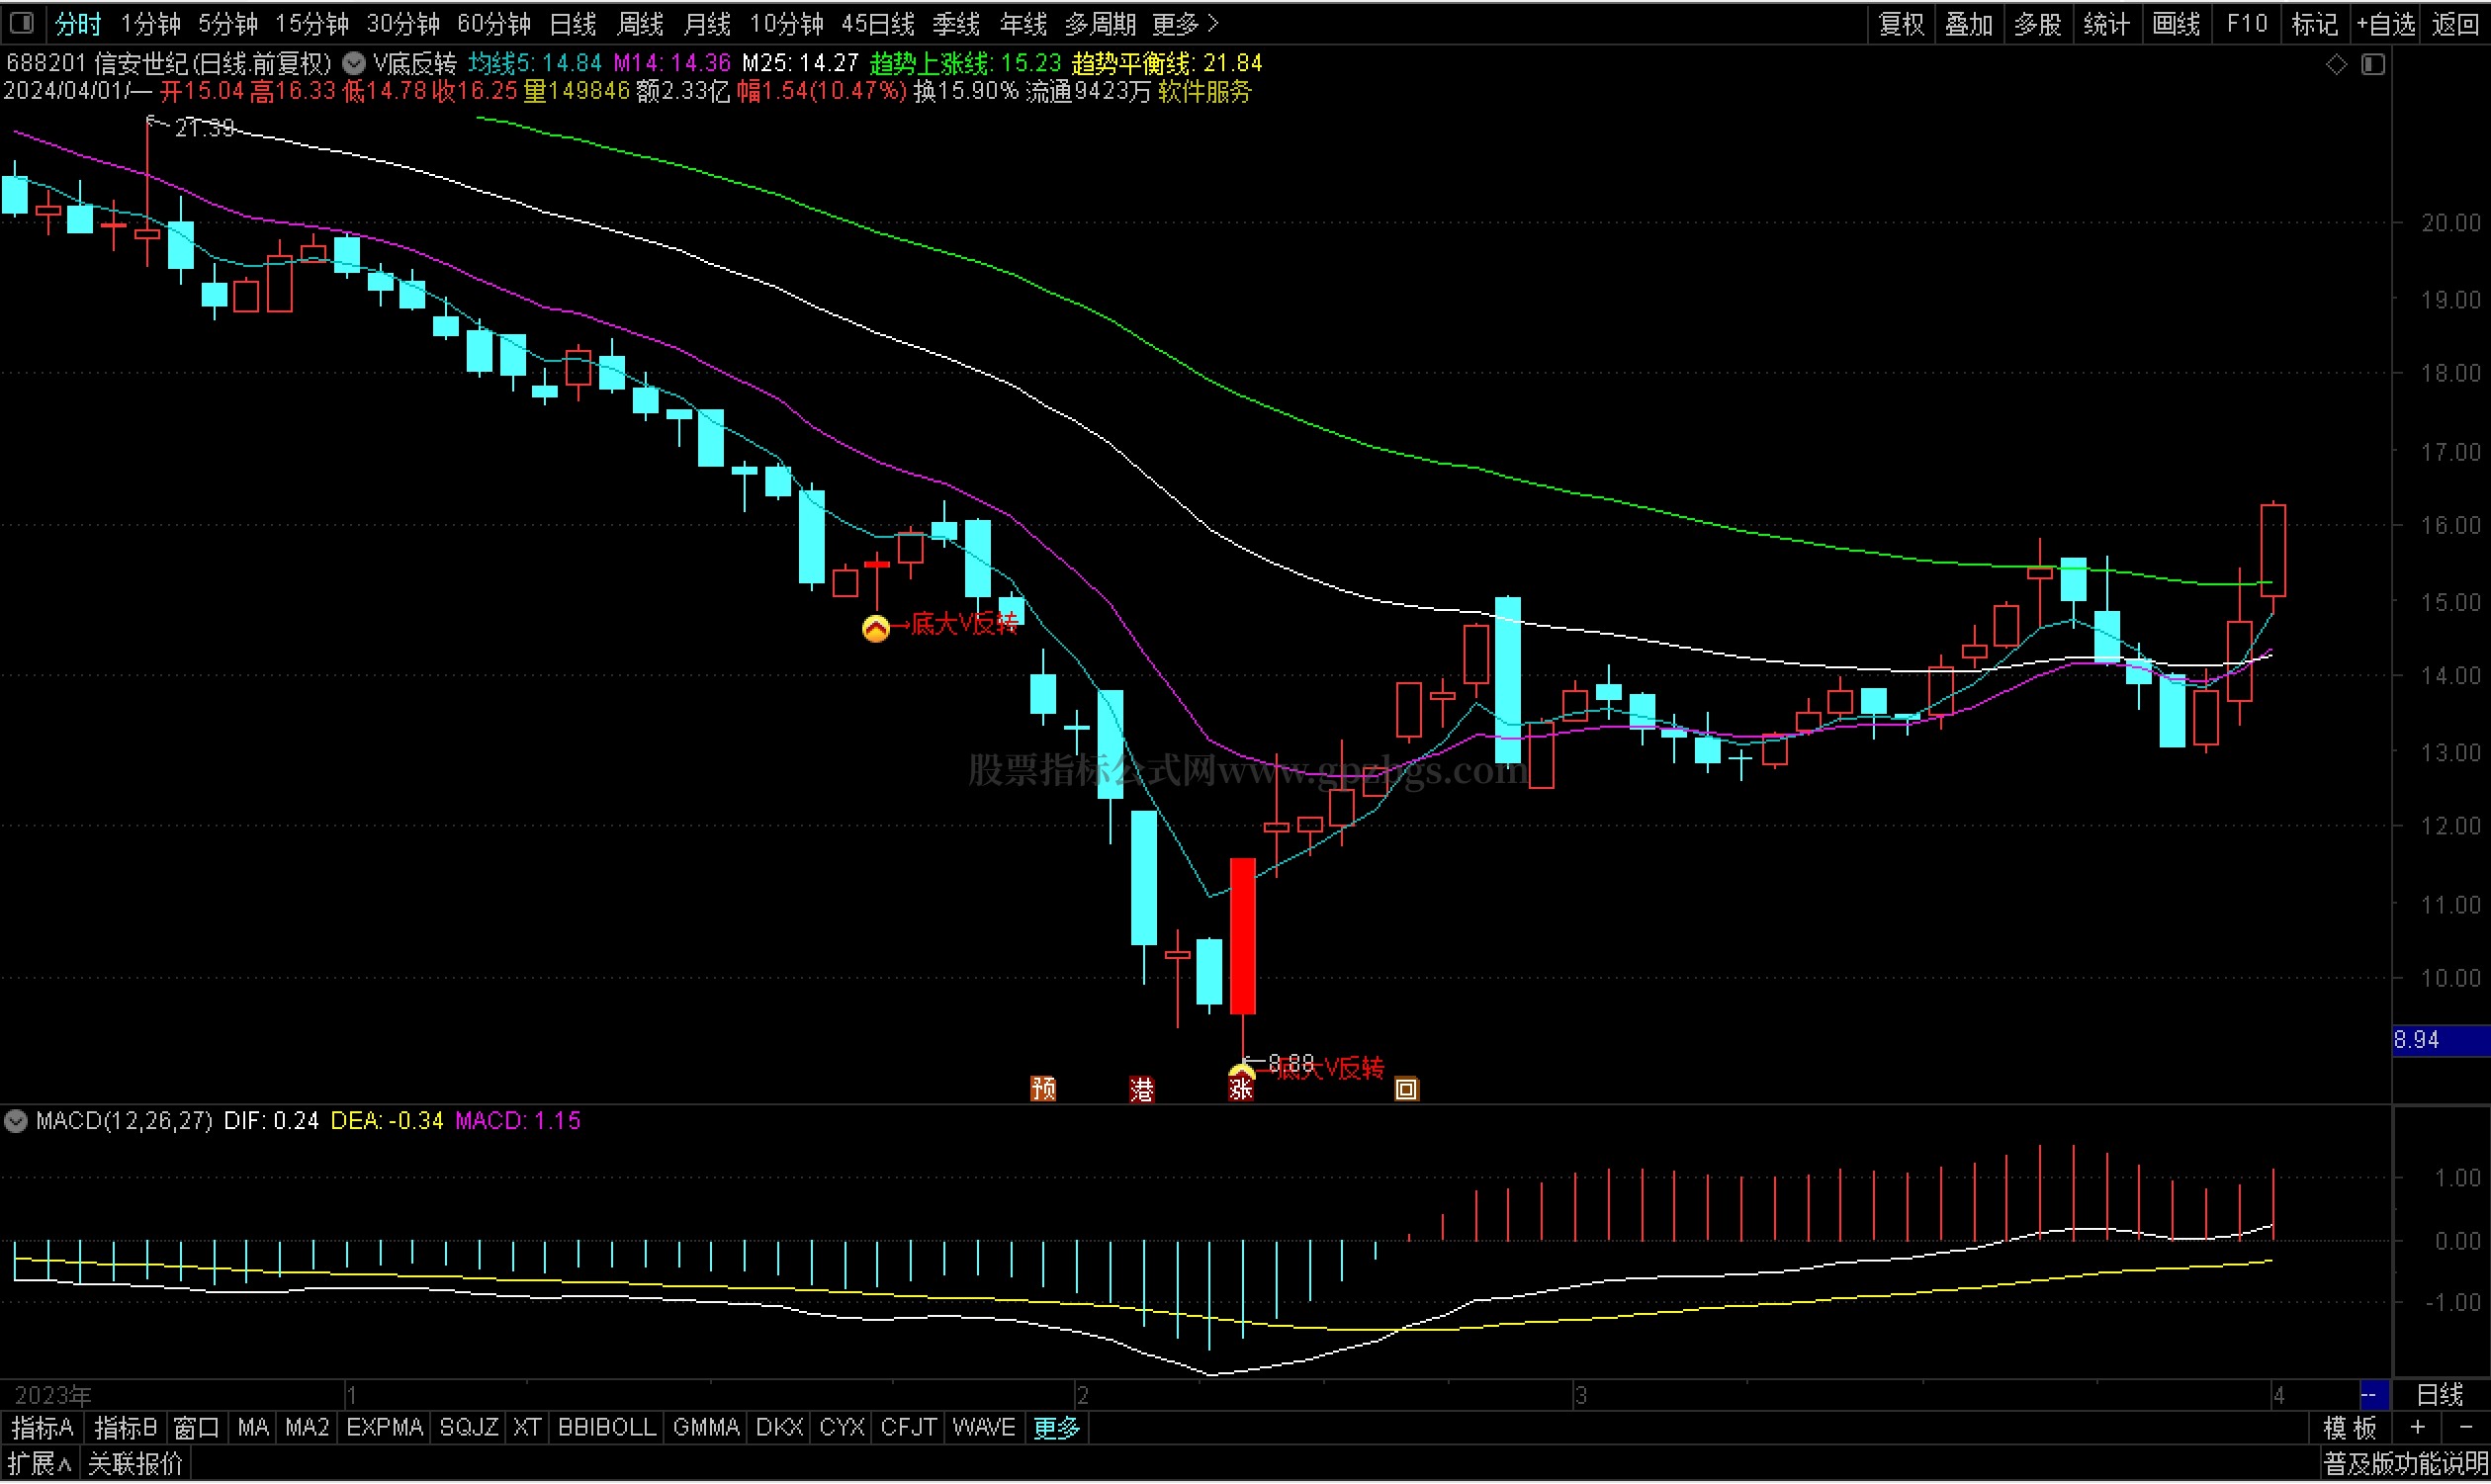Screen dimensions: 2491x1484
Task: Select the 周线 period
Action: 640,23
